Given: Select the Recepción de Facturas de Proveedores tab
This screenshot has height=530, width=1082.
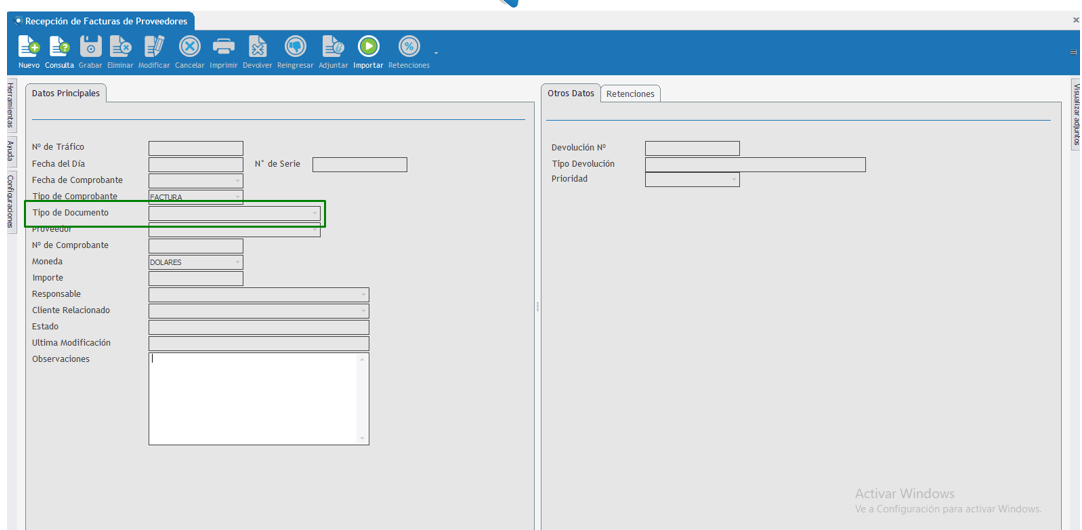Looking at the screenshot, I should coord(101,21).
